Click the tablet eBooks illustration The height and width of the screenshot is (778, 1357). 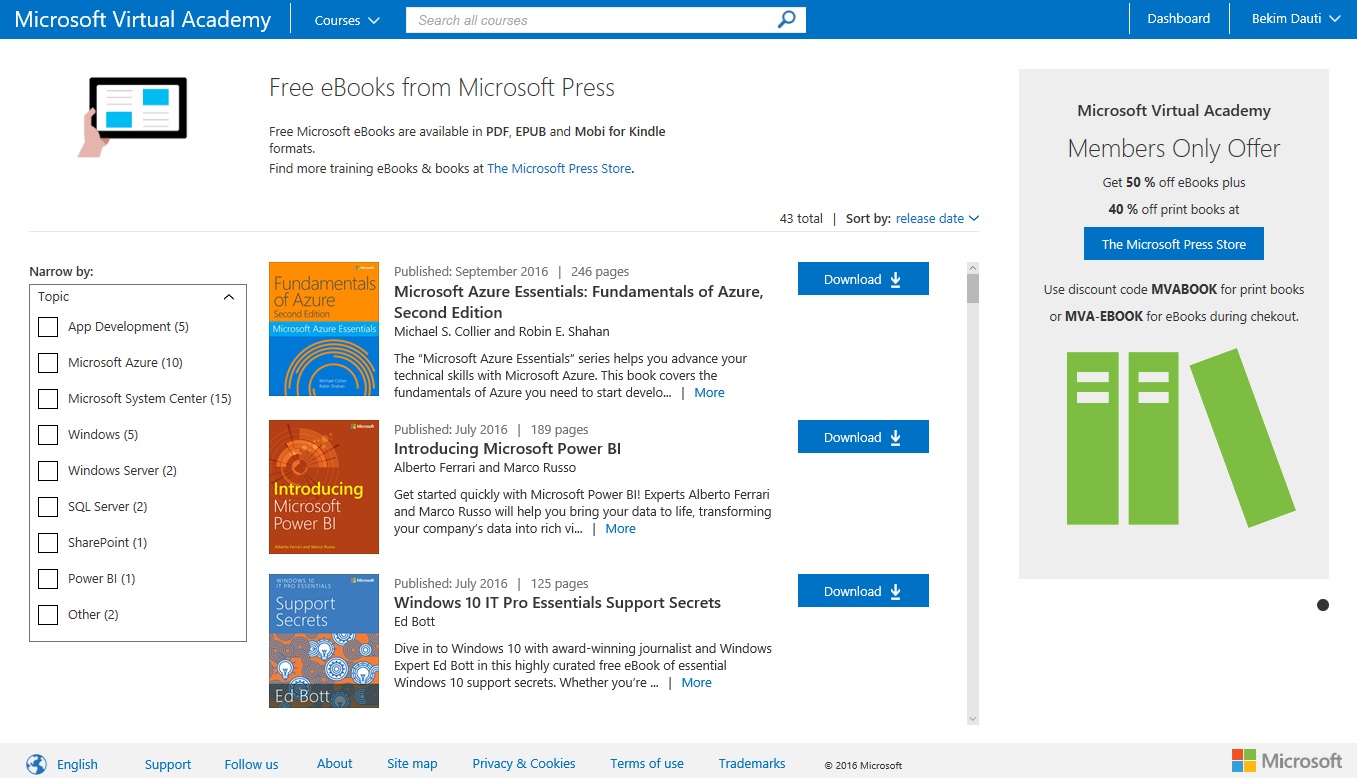click(x=133, y=116)
